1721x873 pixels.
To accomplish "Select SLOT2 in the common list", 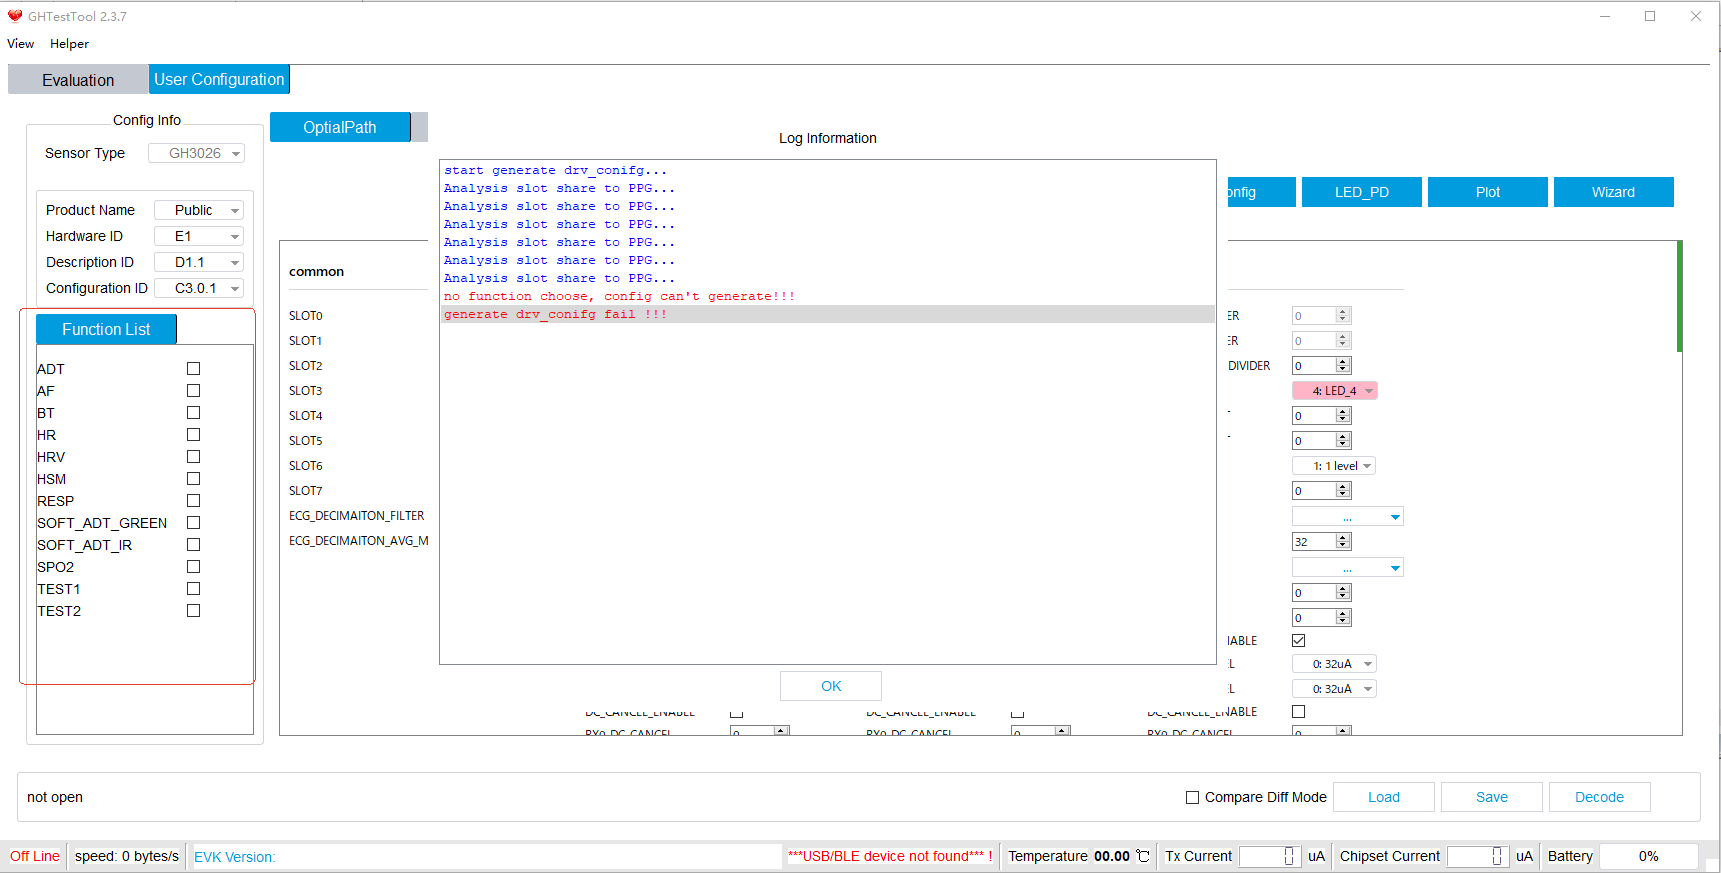I will [306, 366].
